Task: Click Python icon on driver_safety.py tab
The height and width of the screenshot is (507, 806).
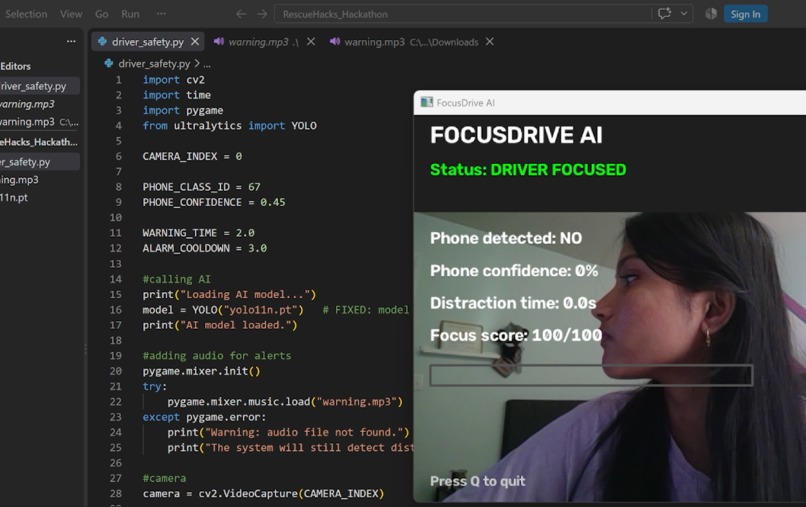Action: click(x=102, y=42)
